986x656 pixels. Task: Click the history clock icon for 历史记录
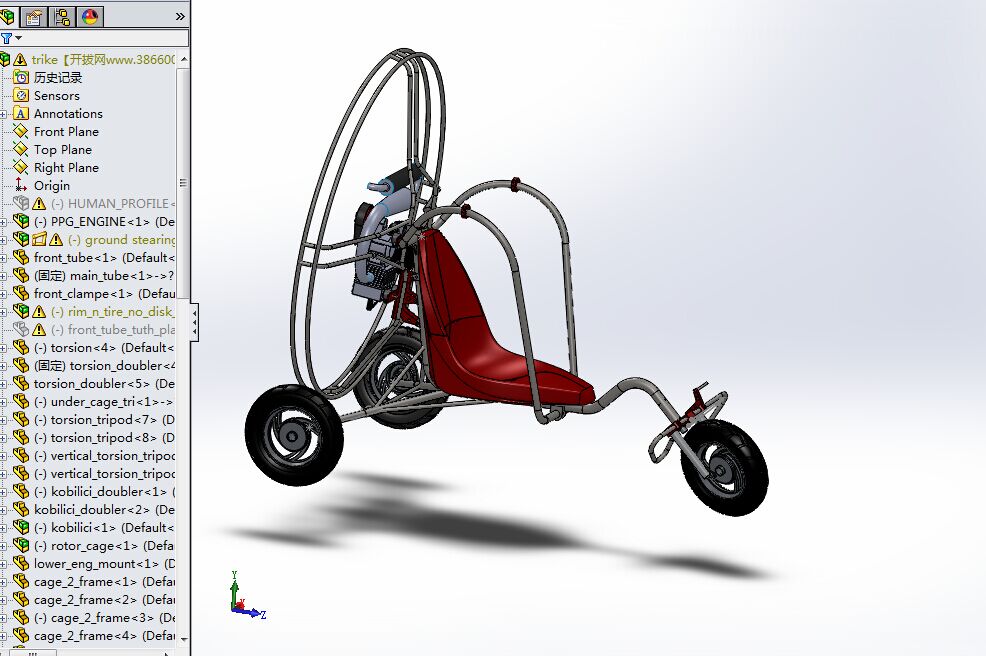21,77
